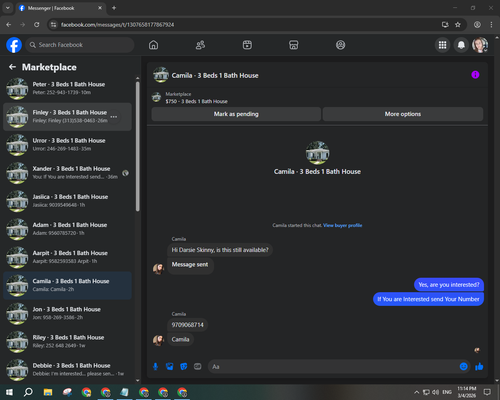Focus the Aa message input field
The image size is (500, 400).
332,367
